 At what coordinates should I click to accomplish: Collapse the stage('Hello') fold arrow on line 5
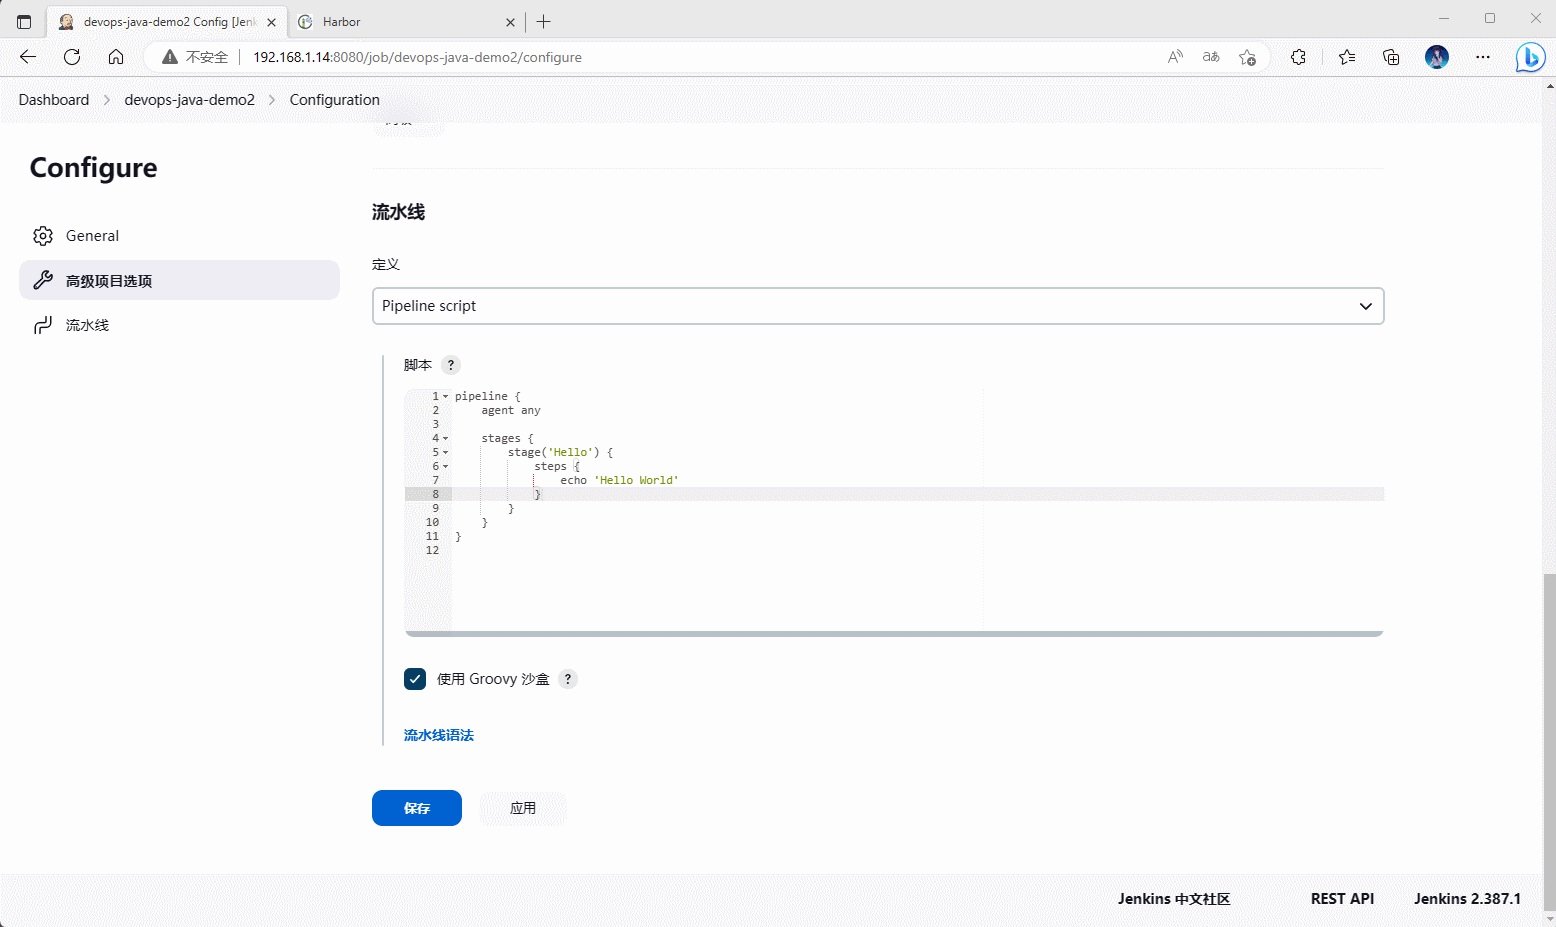tap(446, 453)
